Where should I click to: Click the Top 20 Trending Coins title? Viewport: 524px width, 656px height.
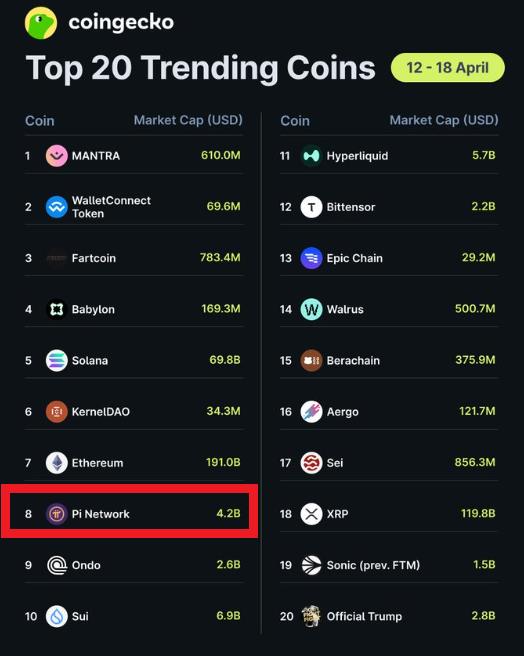point(200,68)
